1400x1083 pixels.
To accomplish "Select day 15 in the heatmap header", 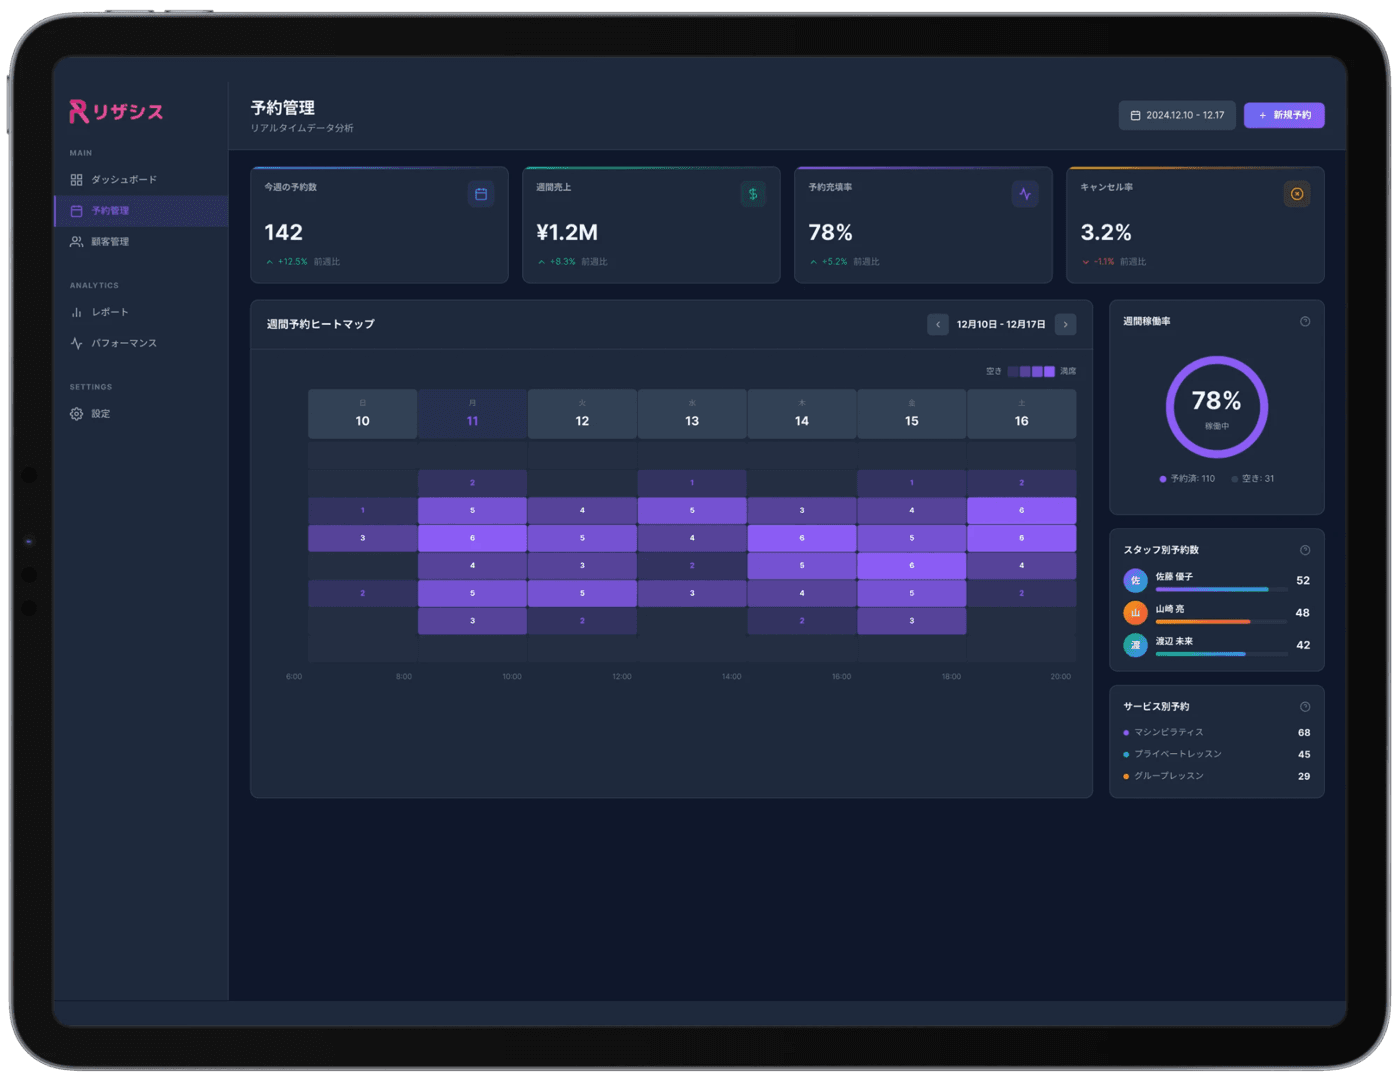I will (912, 414).
